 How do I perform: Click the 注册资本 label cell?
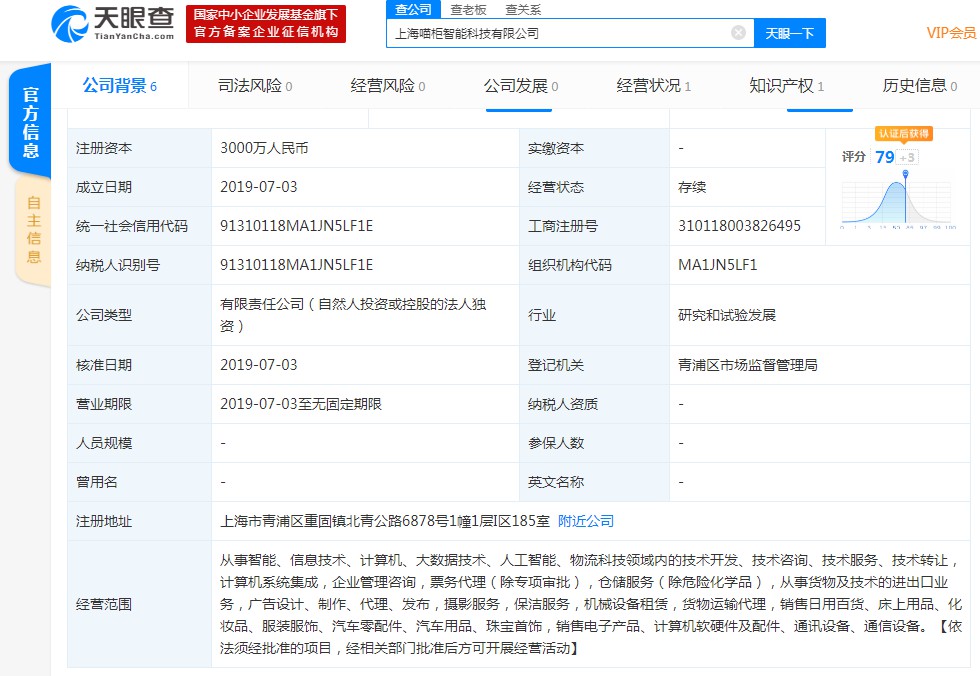(x=139, y=148)
